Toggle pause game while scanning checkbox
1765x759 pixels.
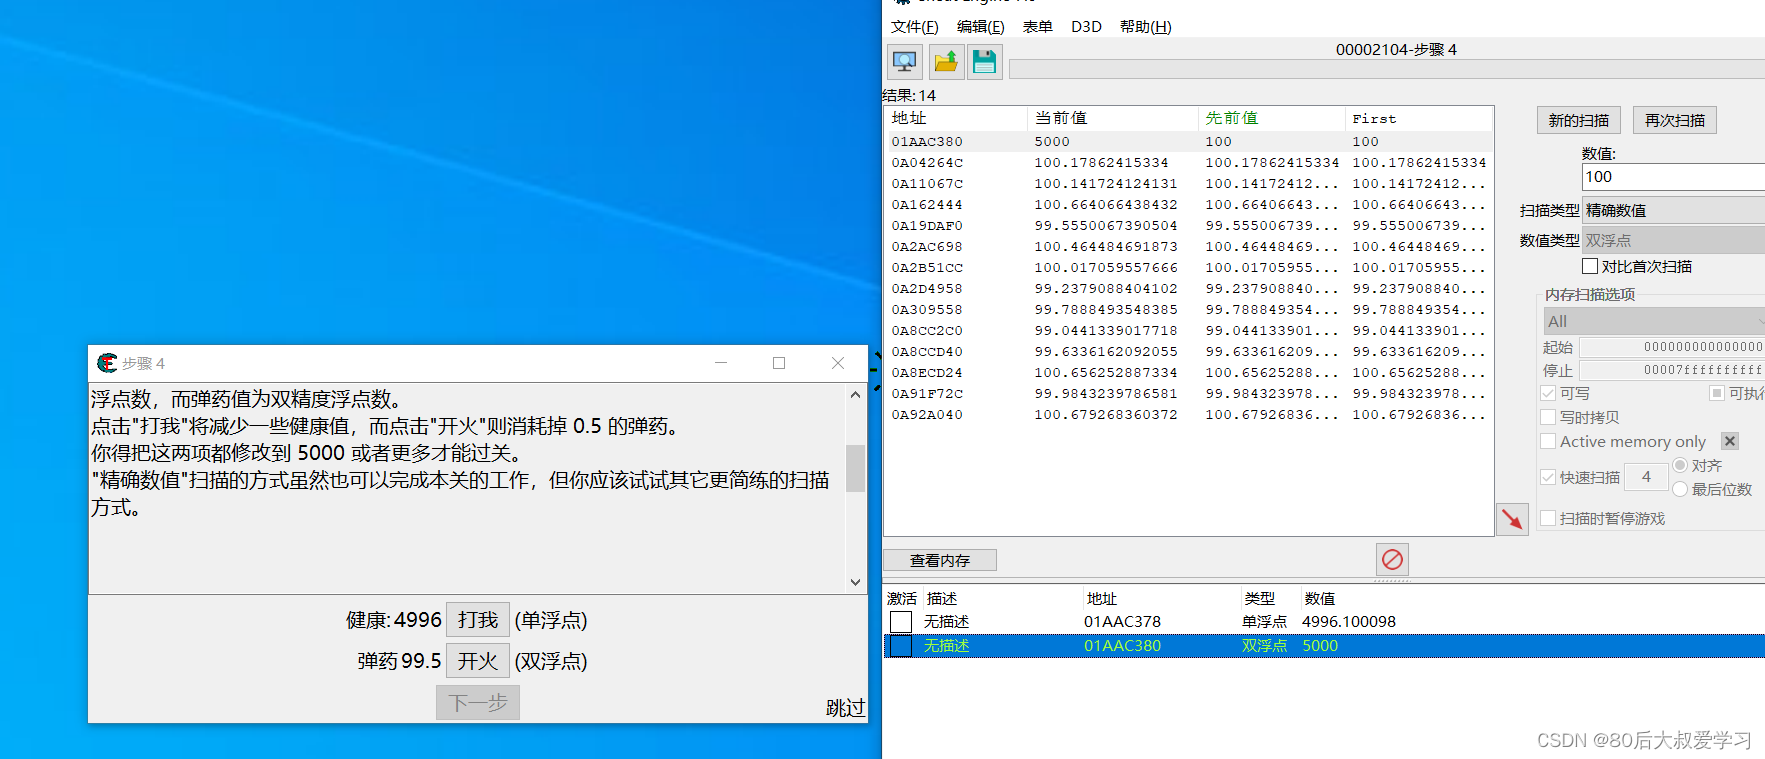coord(1548,518)
